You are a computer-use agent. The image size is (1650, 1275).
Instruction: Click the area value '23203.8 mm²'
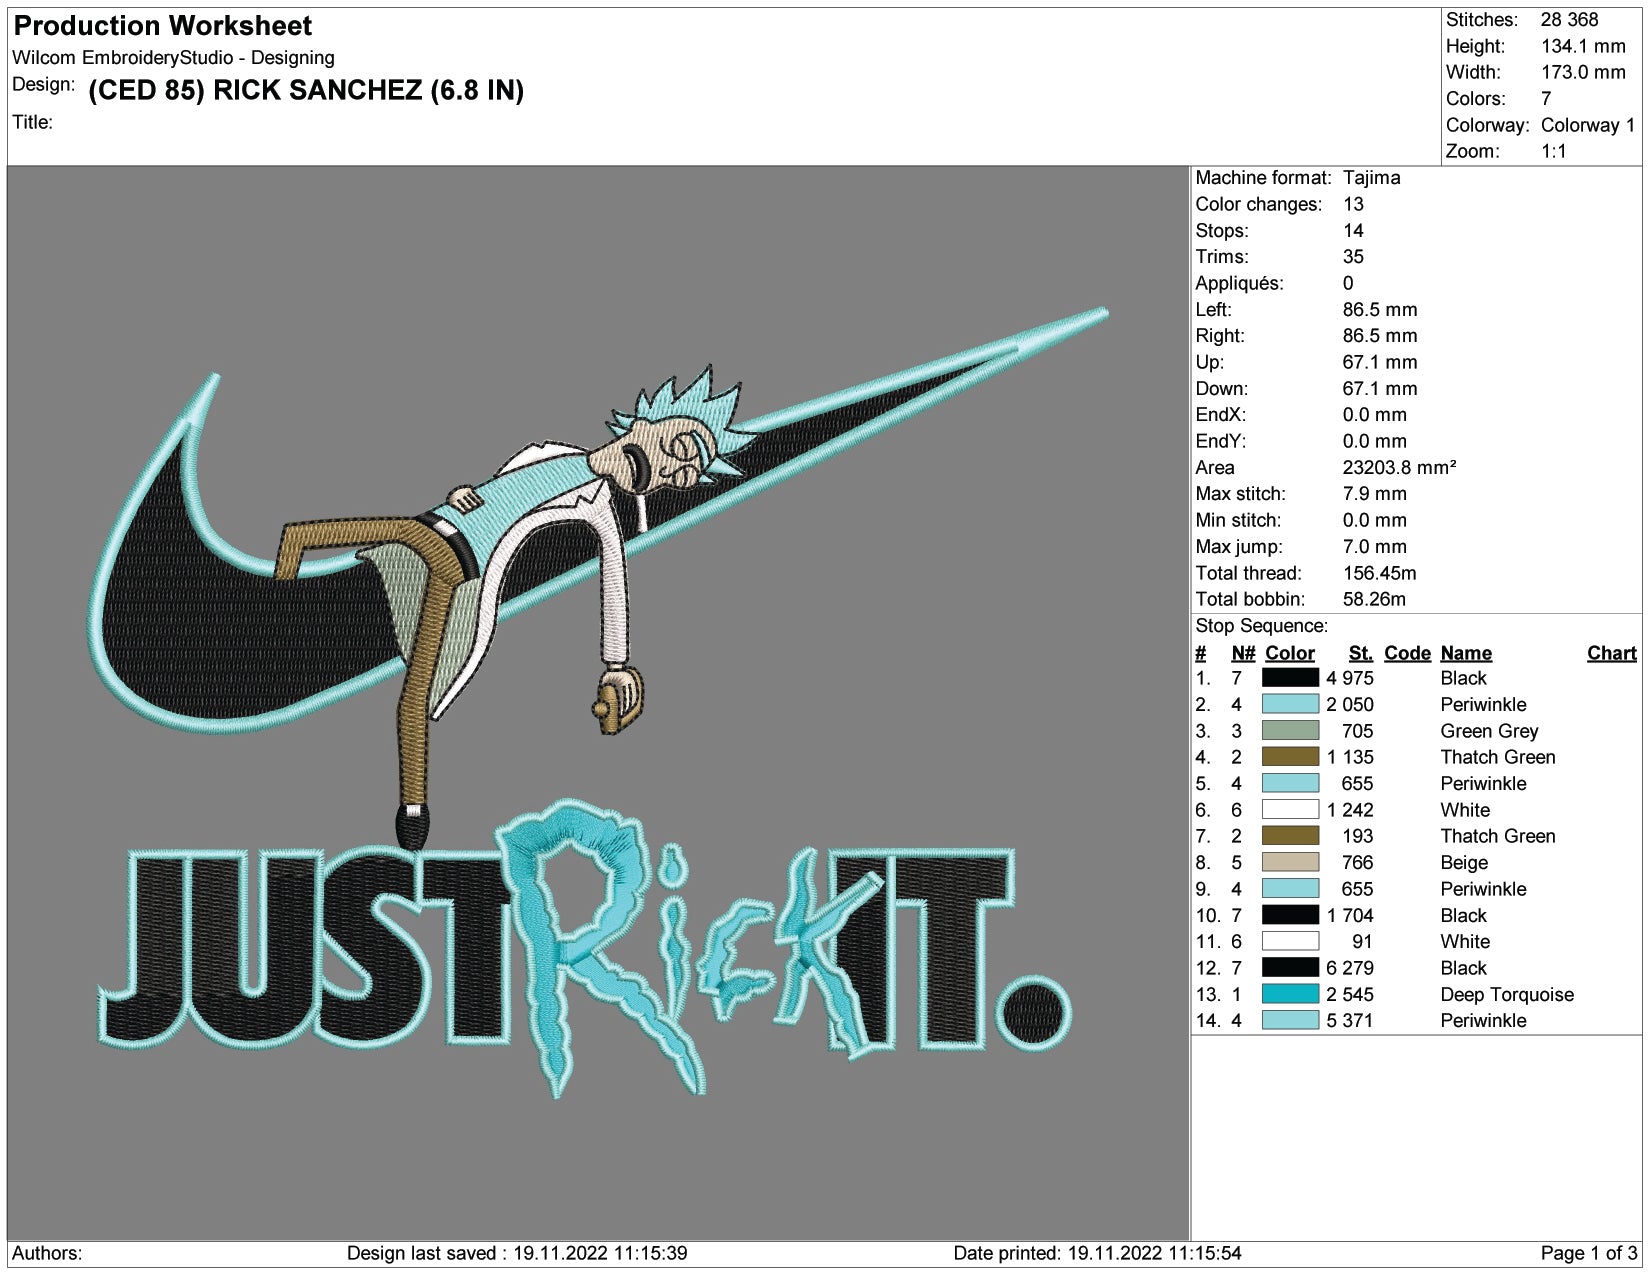[x=1399, y=467]
